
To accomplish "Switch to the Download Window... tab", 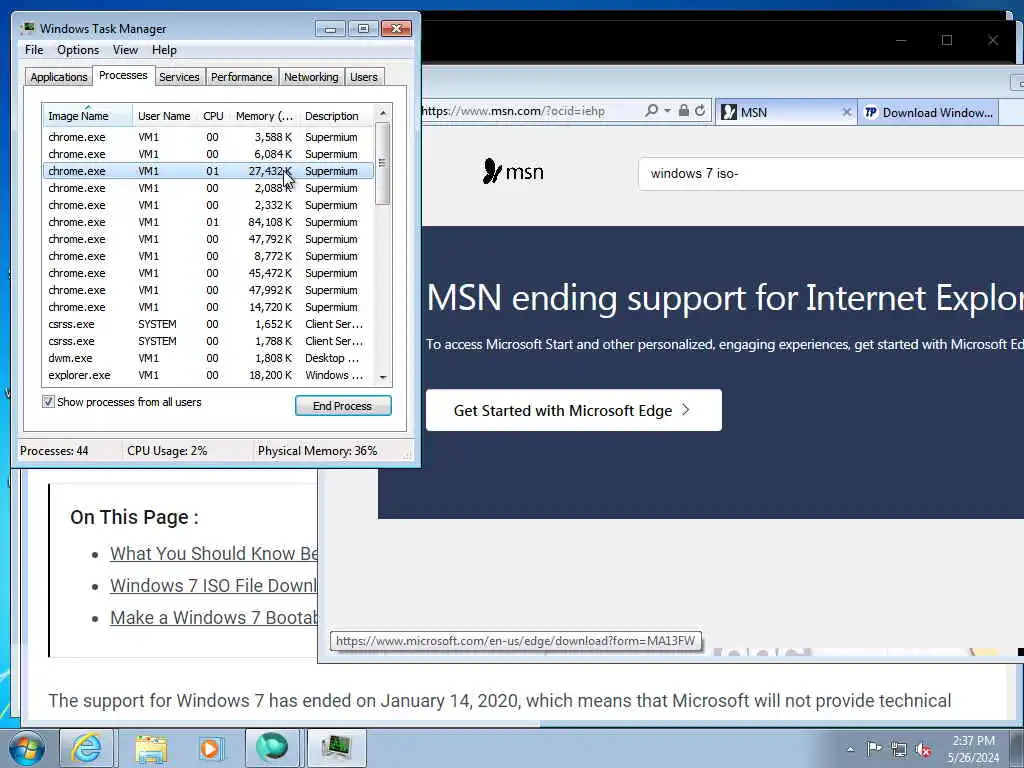I will tap(928, 112).
